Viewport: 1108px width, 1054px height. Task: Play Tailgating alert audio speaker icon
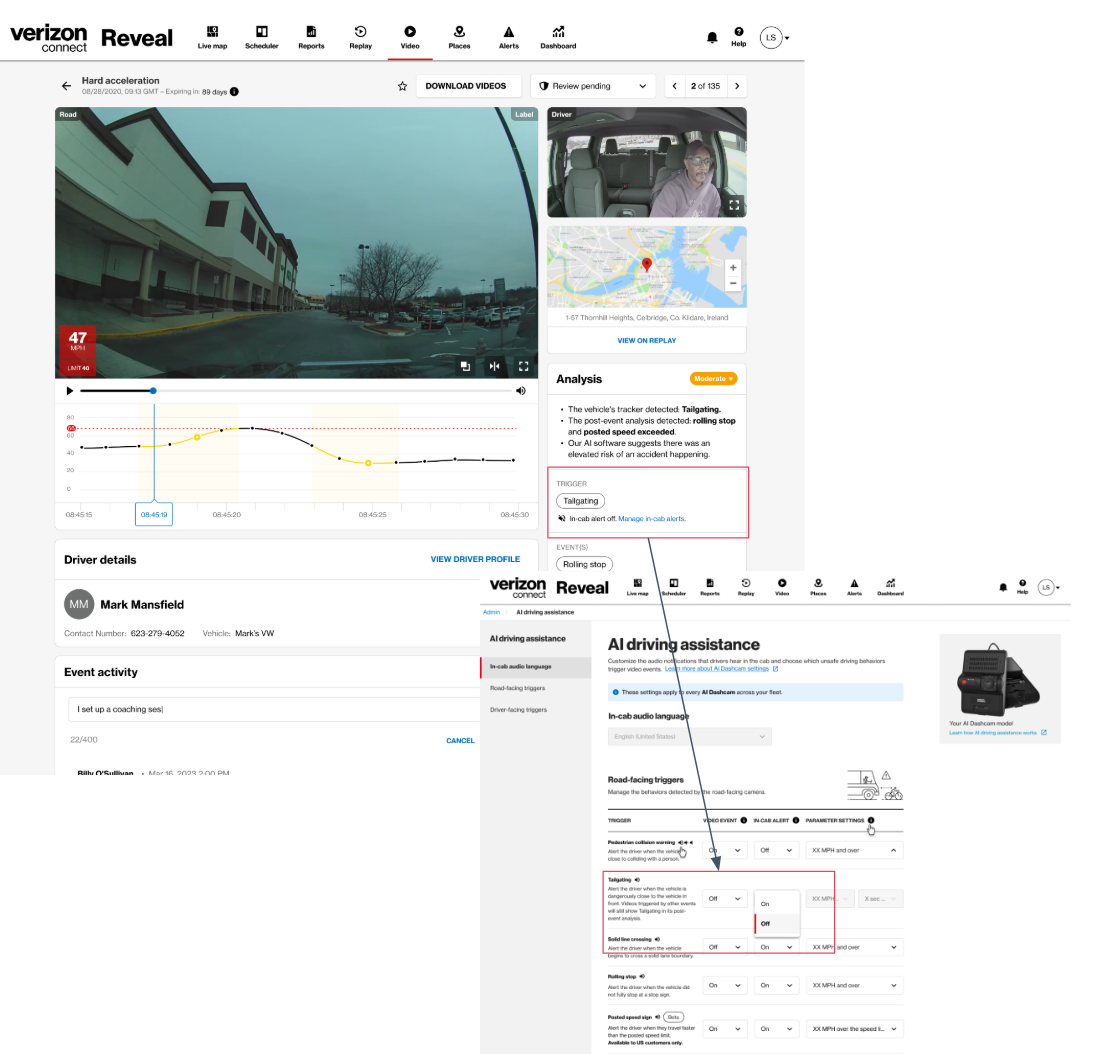(x=637, y=880)
